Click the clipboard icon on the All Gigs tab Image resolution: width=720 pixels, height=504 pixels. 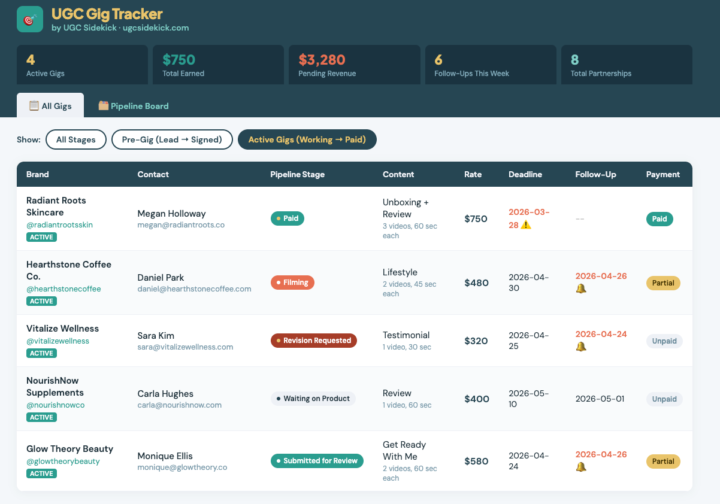34,106
